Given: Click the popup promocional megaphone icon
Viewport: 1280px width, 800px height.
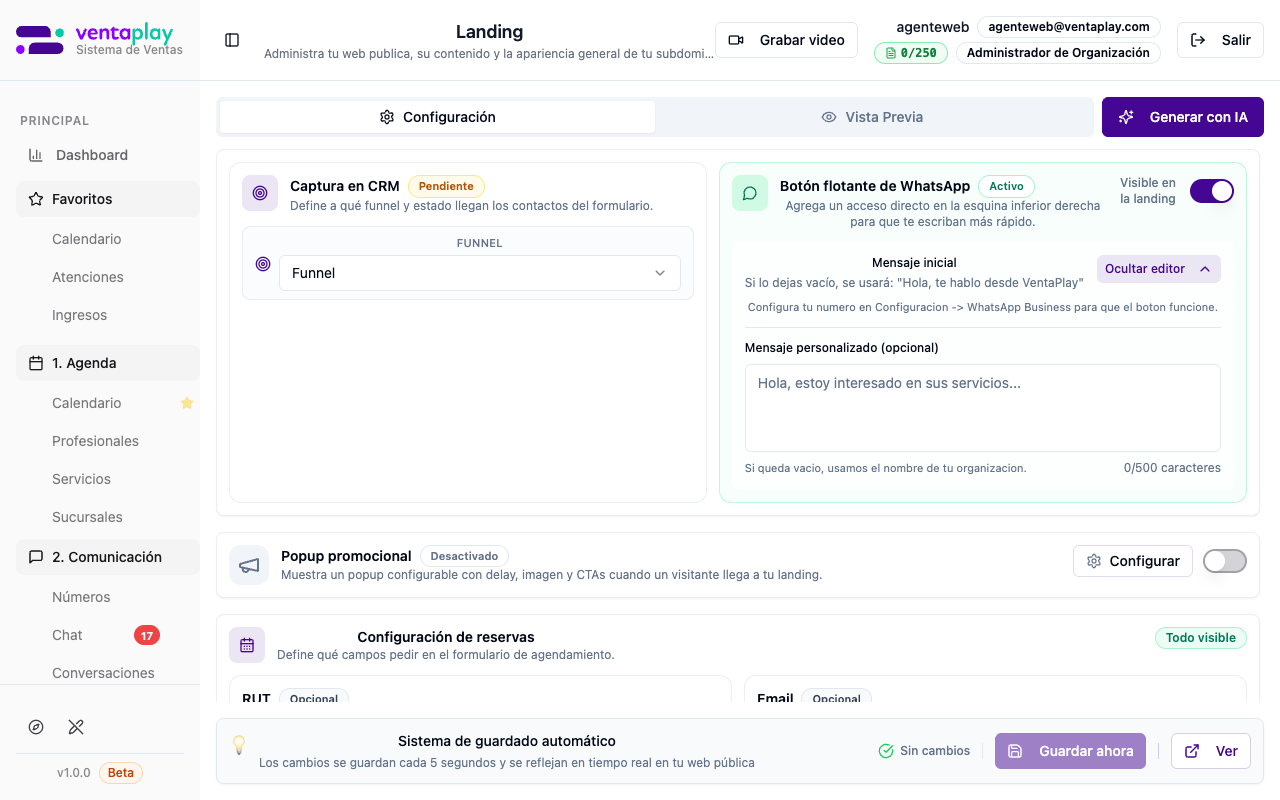Looking at the screenshot, I should 248,565.
